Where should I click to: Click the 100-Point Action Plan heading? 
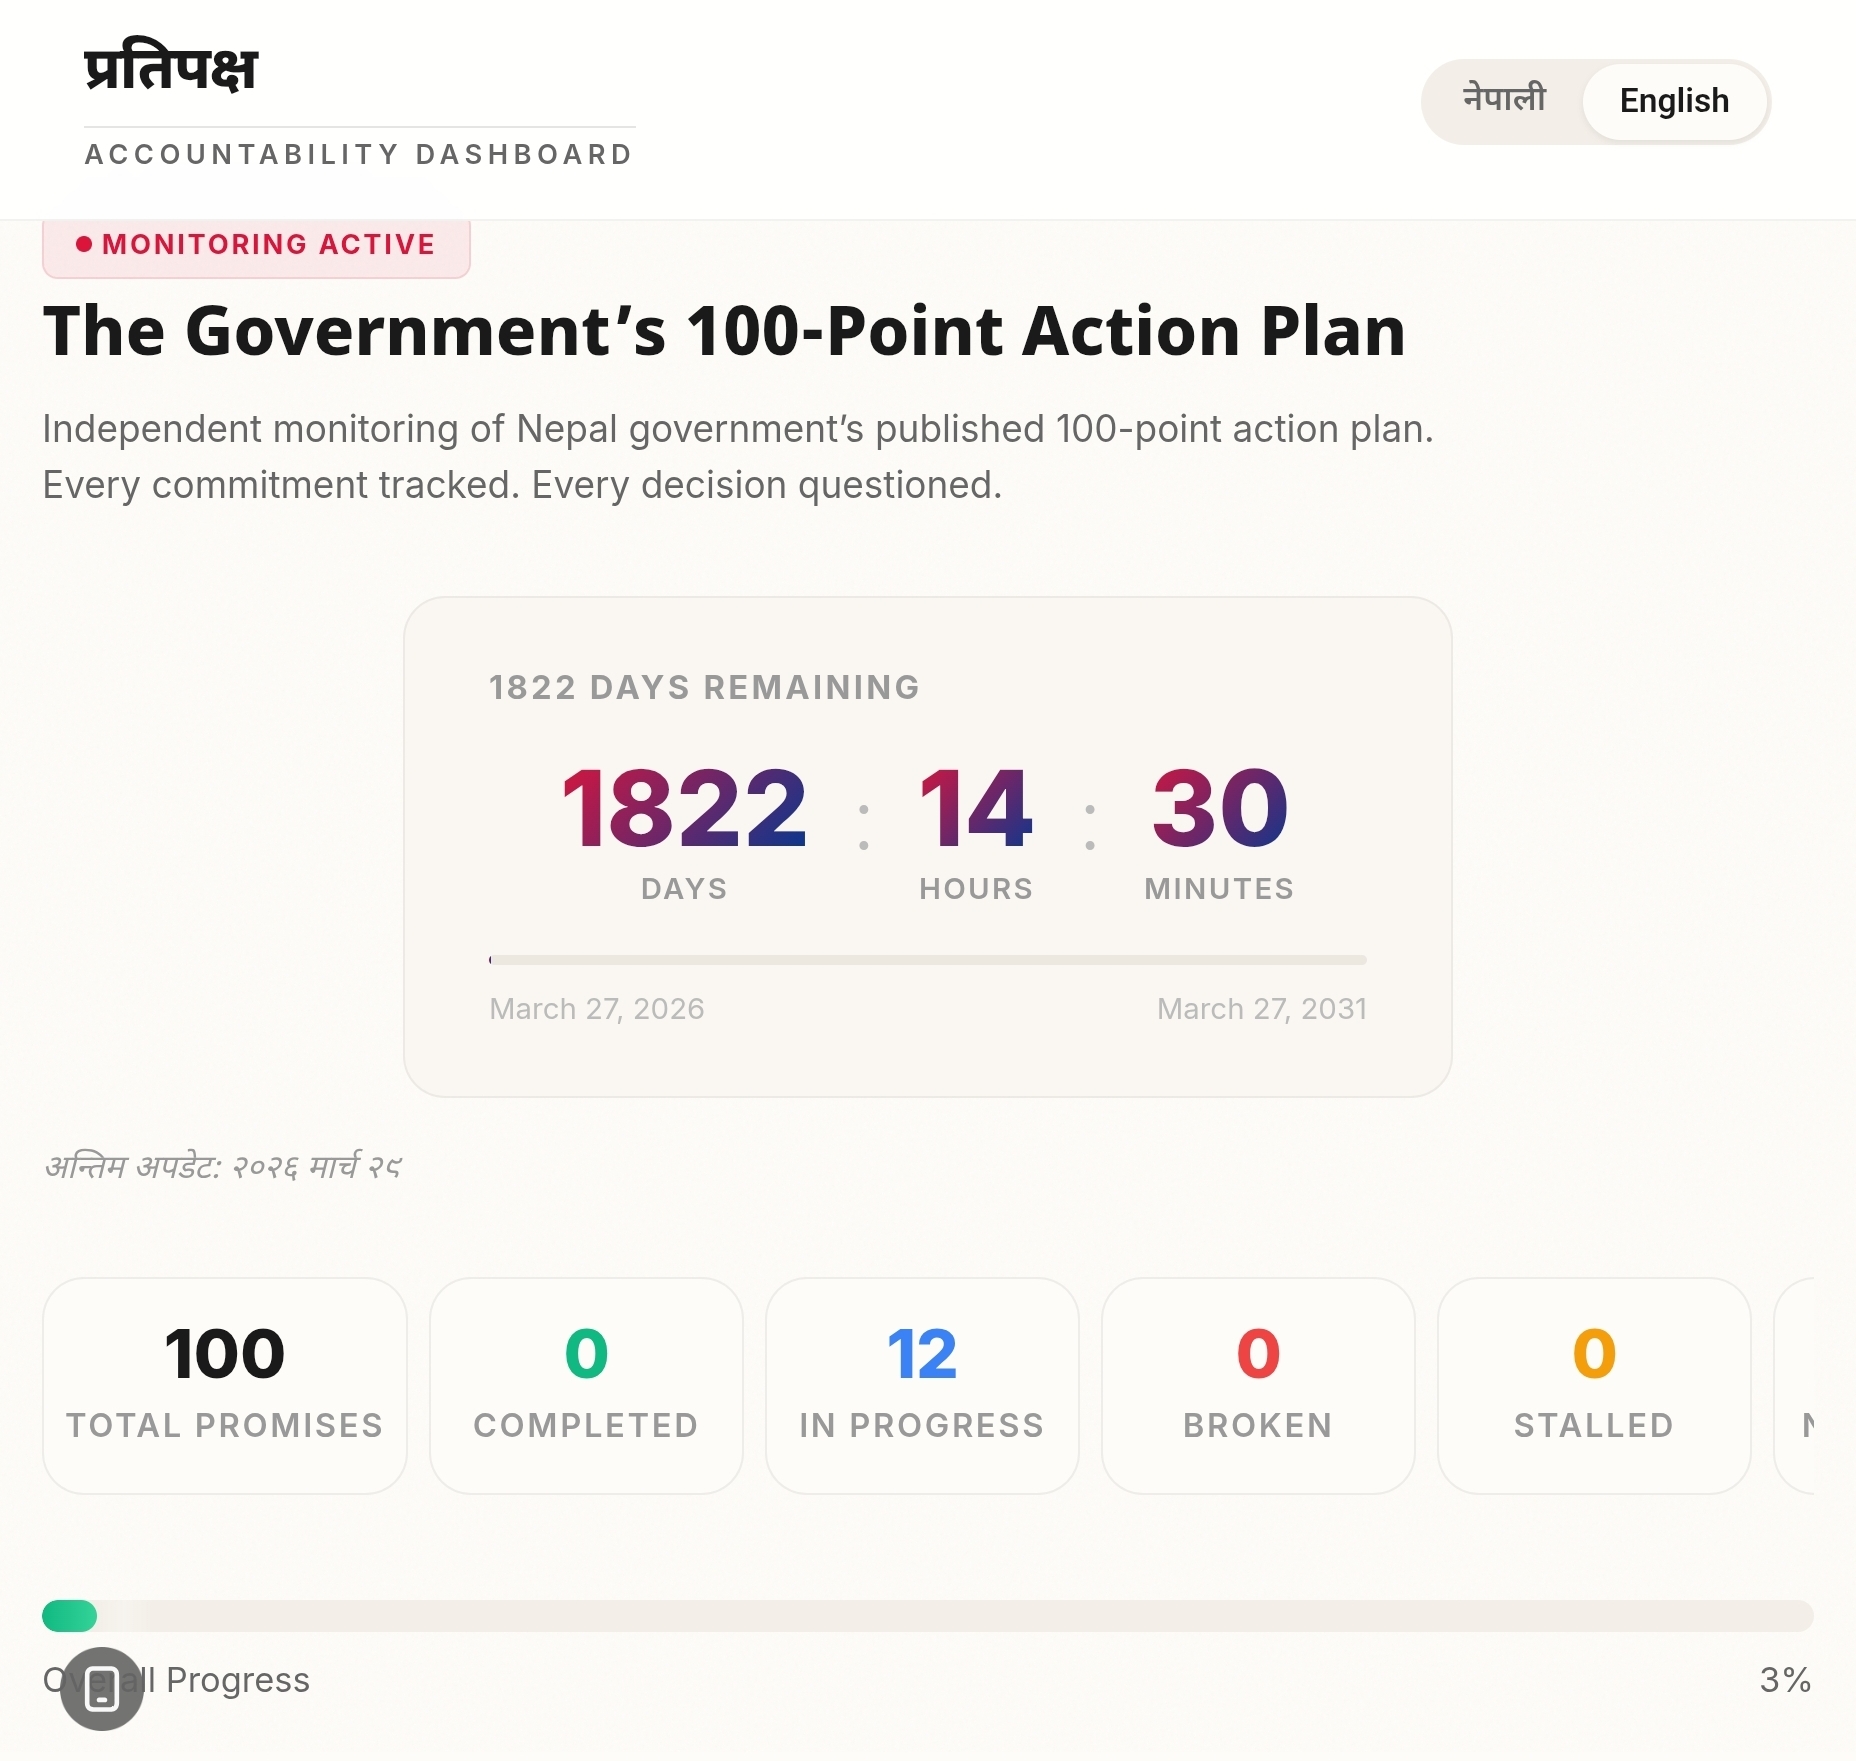pyautogui.click(x=724, y=331)
